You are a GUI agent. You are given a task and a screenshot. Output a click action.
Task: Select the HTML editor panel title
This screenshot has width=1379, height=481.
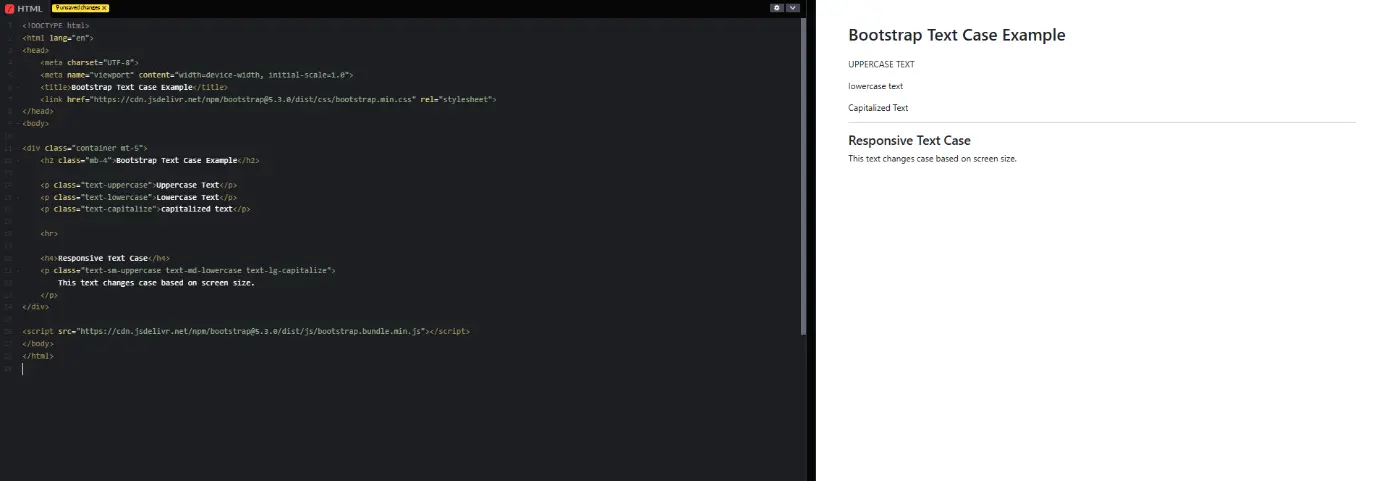coord(30,8)
